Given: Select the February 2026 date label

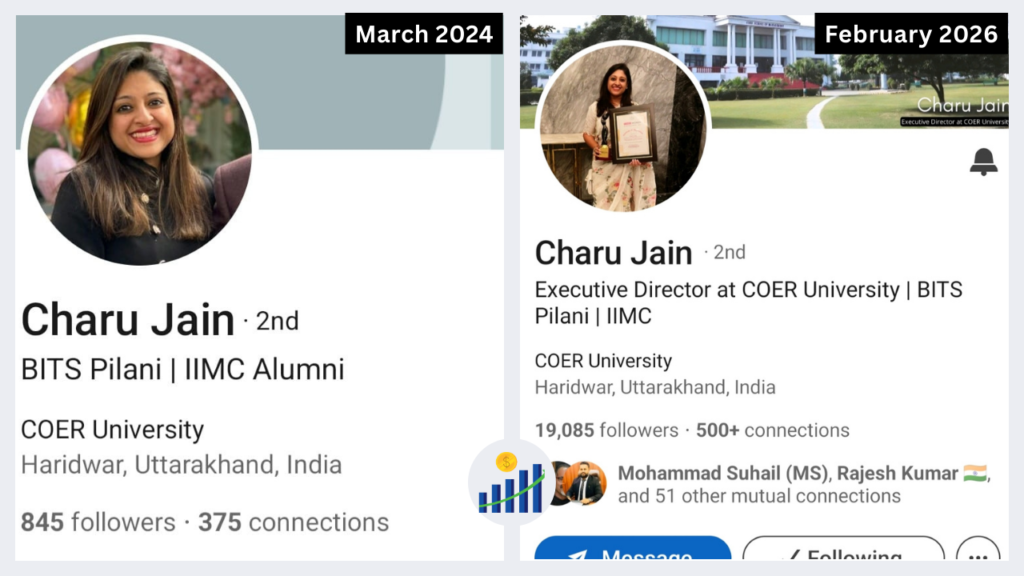Looking at the screenshot, I should (911, 34).
